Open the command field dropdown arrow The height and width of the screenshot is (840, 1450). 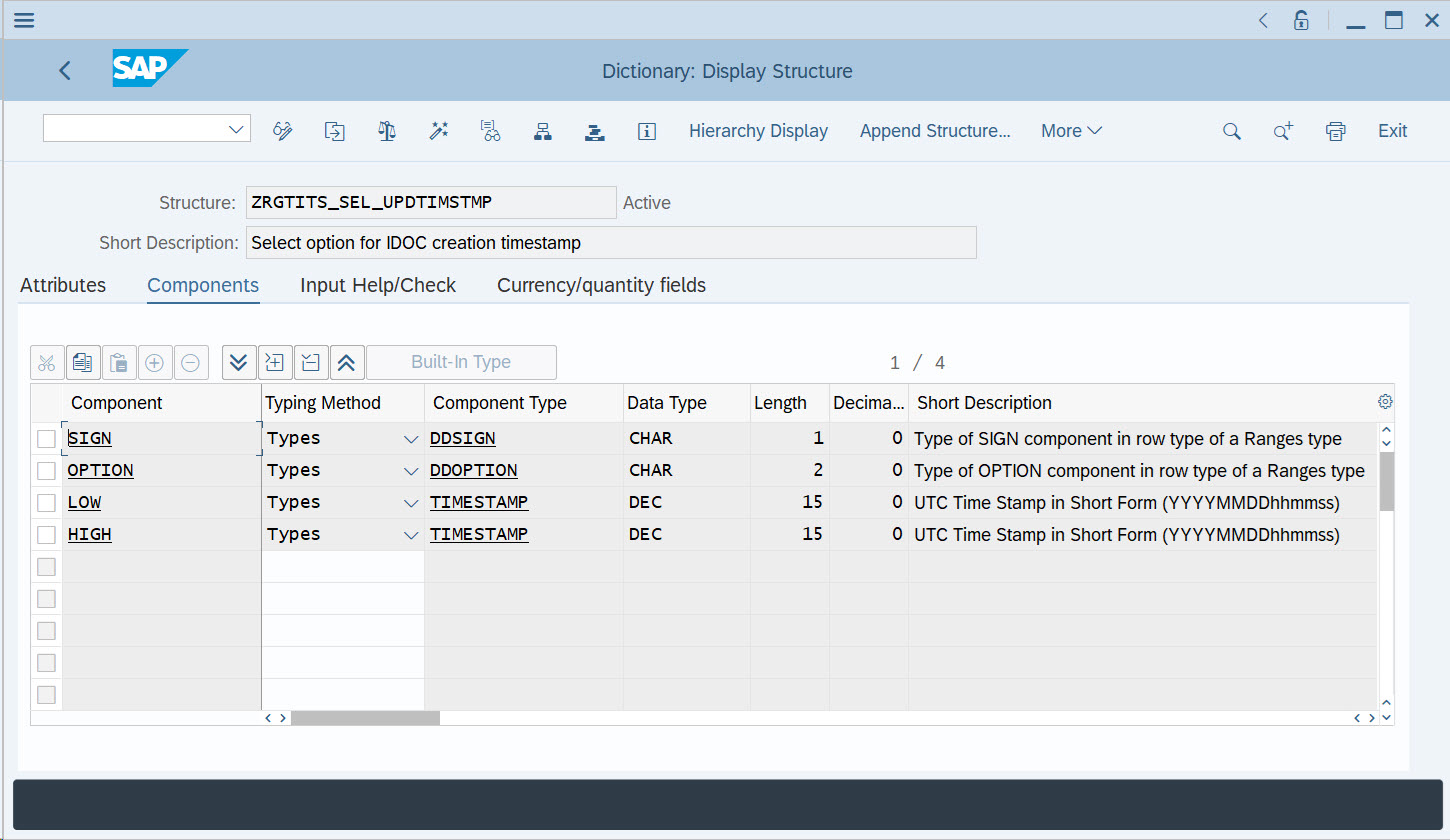pos(237,129)
